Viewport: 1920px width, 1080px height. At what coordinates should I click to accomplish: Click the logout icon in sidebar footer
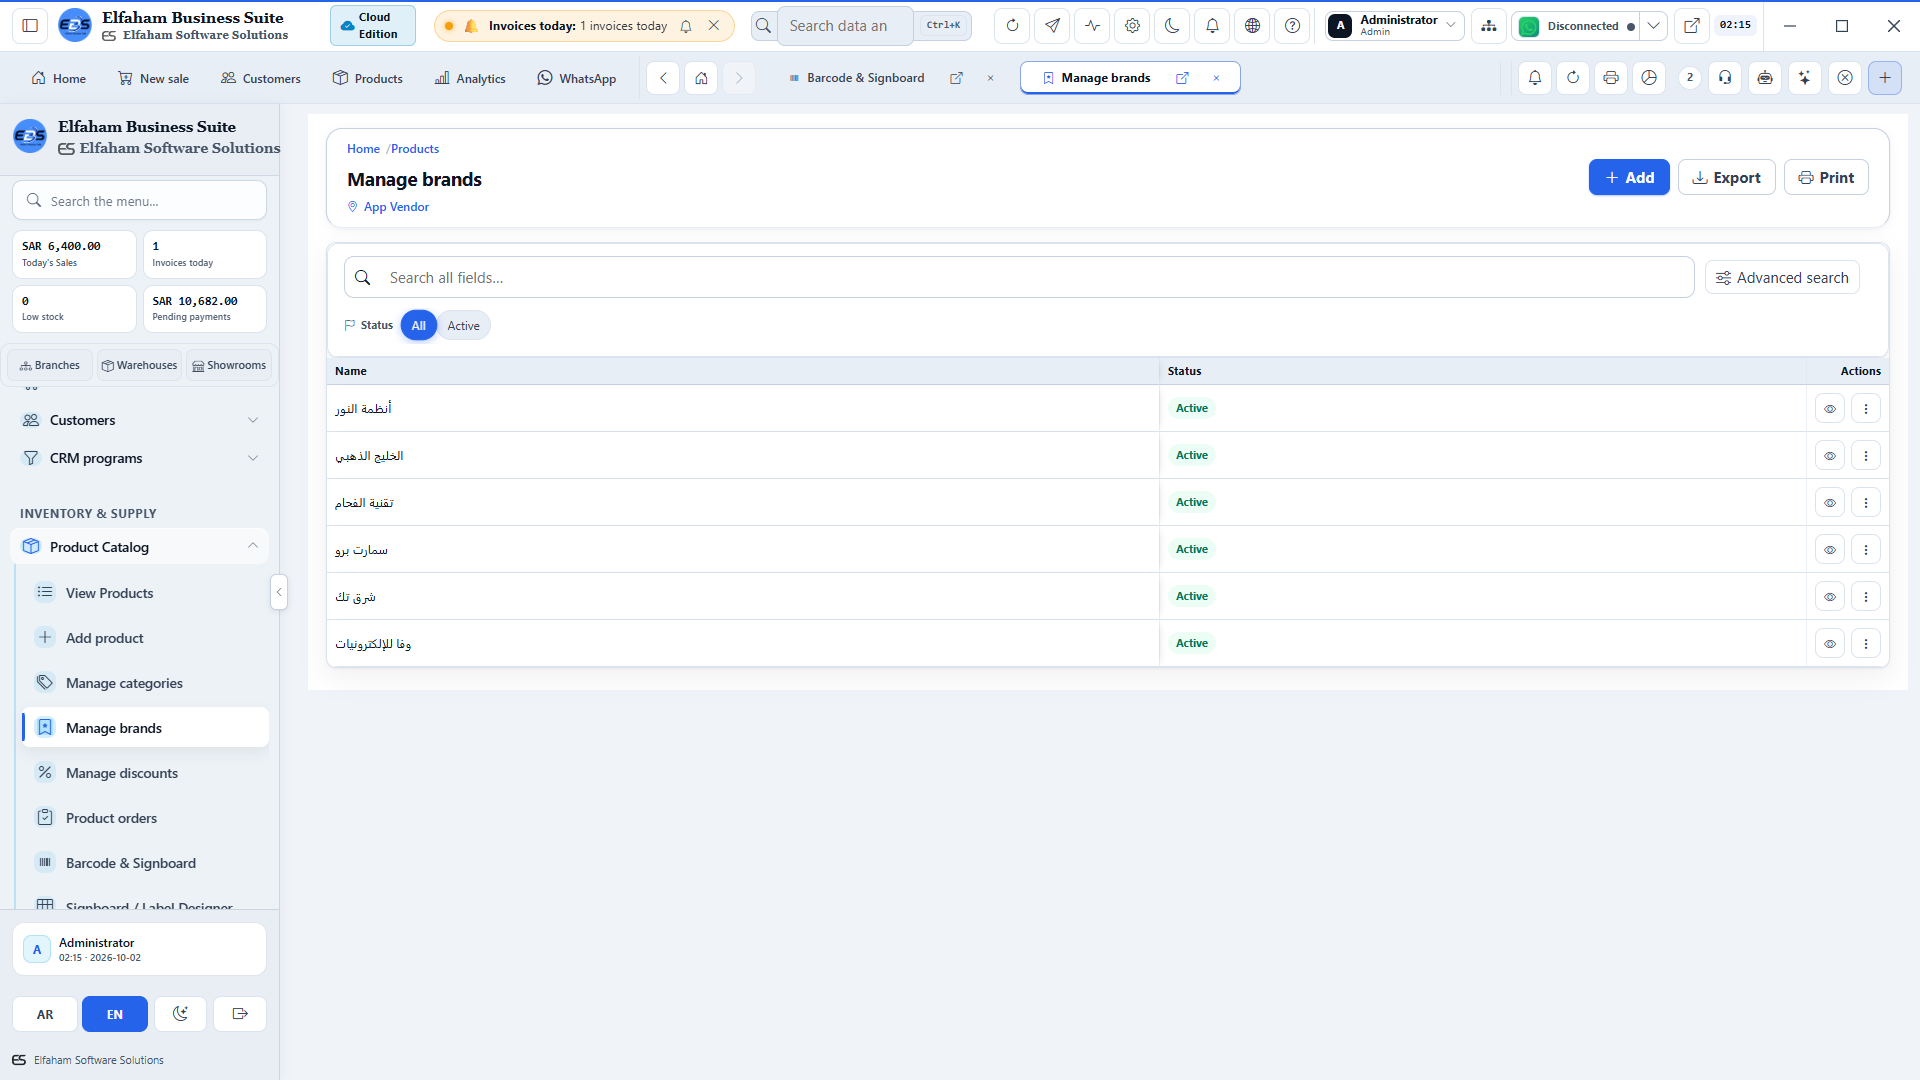click(240, 1014)
